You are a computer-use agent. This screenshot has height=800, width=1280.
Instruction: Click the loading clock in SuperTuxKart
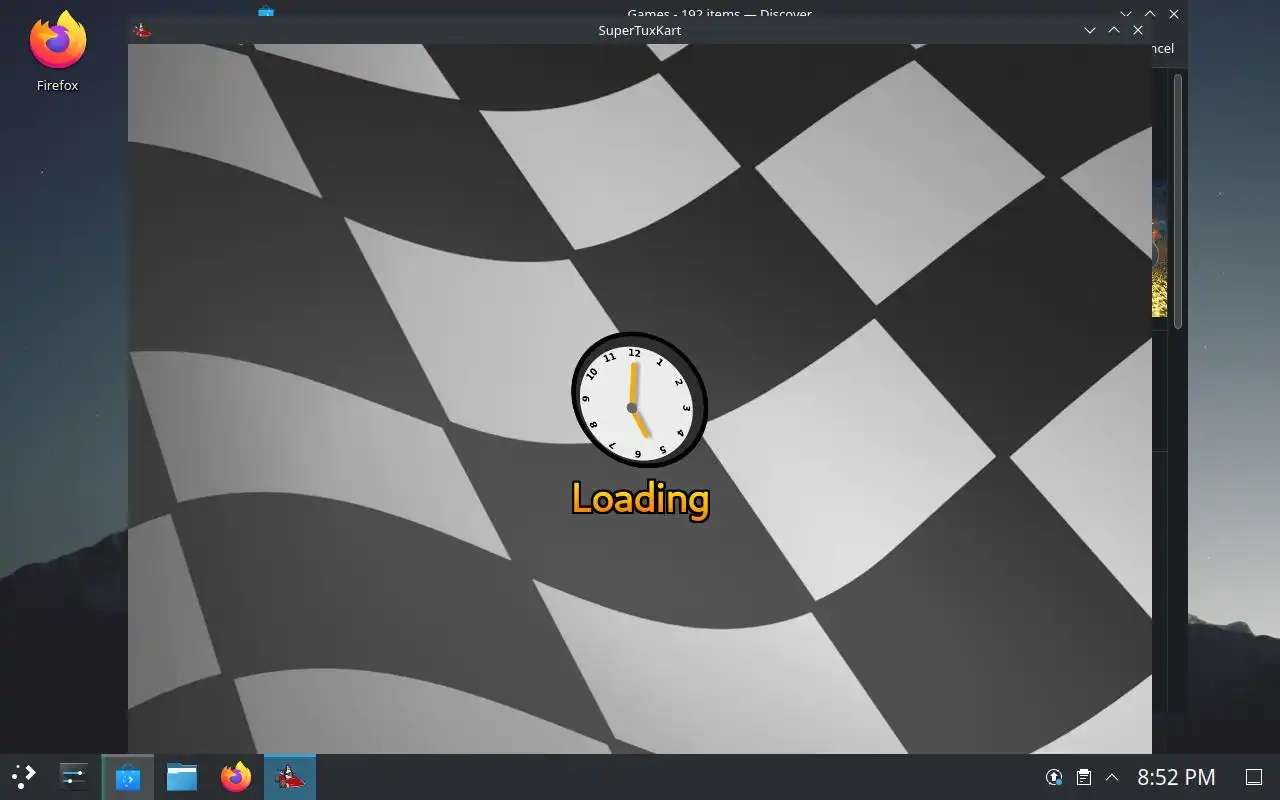click(640, 400)
